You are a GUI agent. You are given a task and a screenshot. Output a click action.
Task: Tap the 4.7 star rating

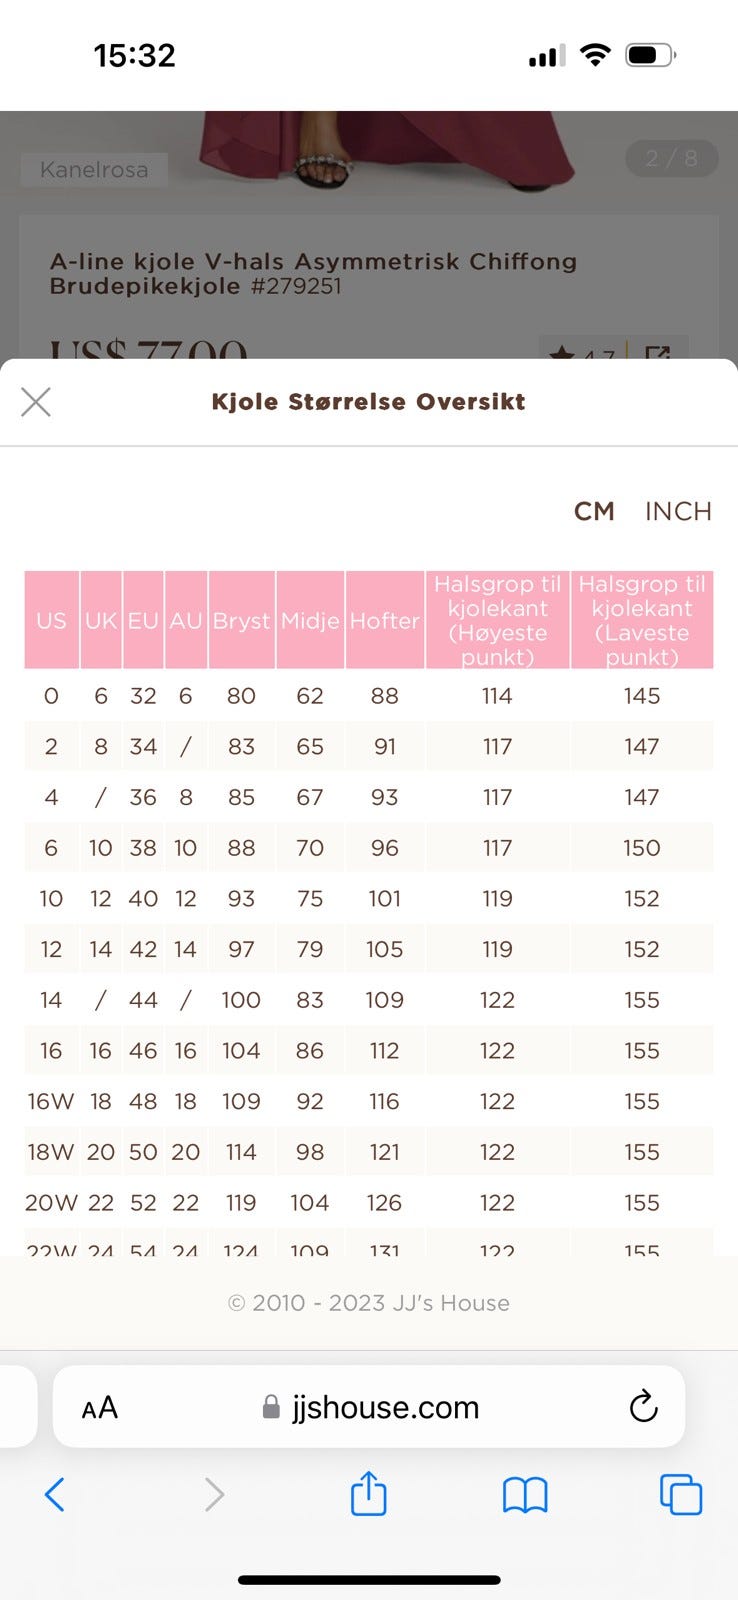point(582,353)
